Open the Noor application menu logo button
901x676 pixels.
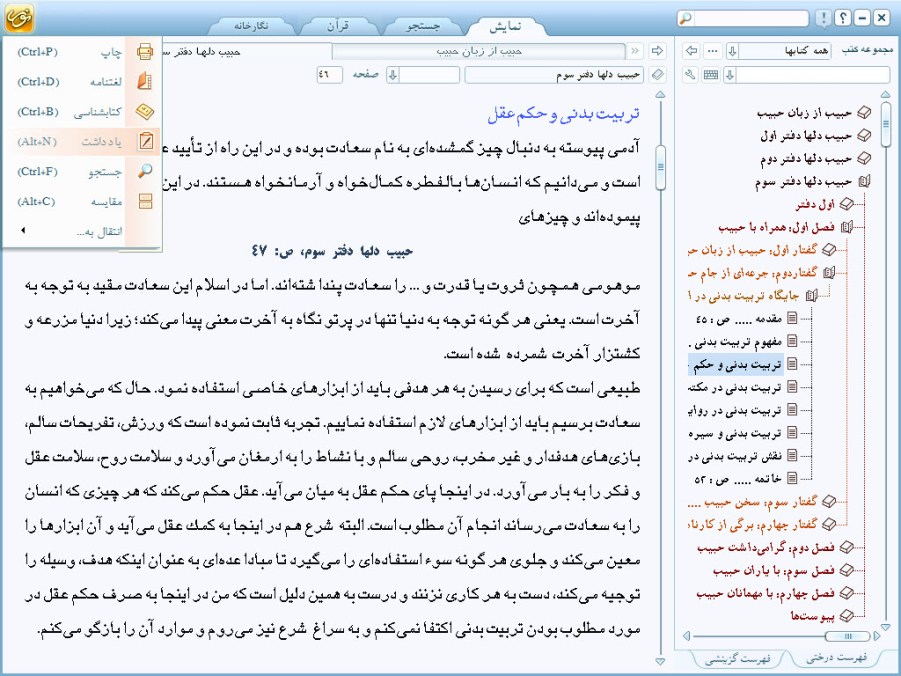[x=20, y=18]
